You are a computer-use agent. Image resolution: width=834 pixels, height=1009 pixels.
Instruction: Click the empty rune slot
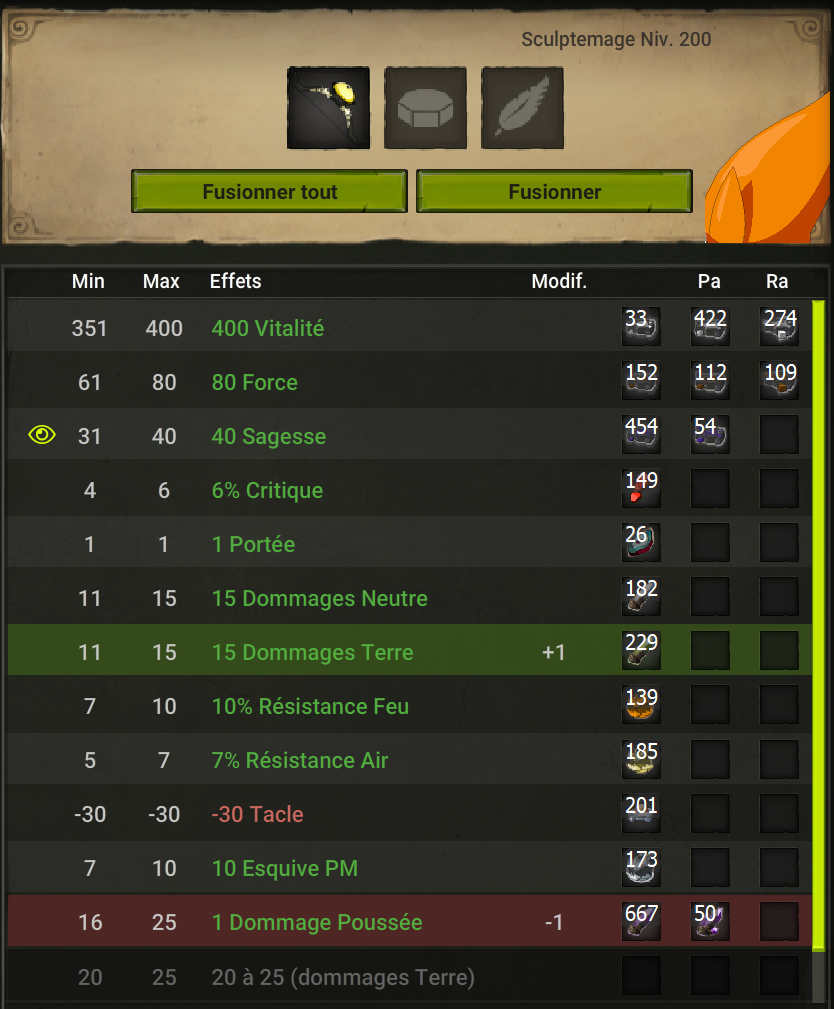[x=425, y=107]
